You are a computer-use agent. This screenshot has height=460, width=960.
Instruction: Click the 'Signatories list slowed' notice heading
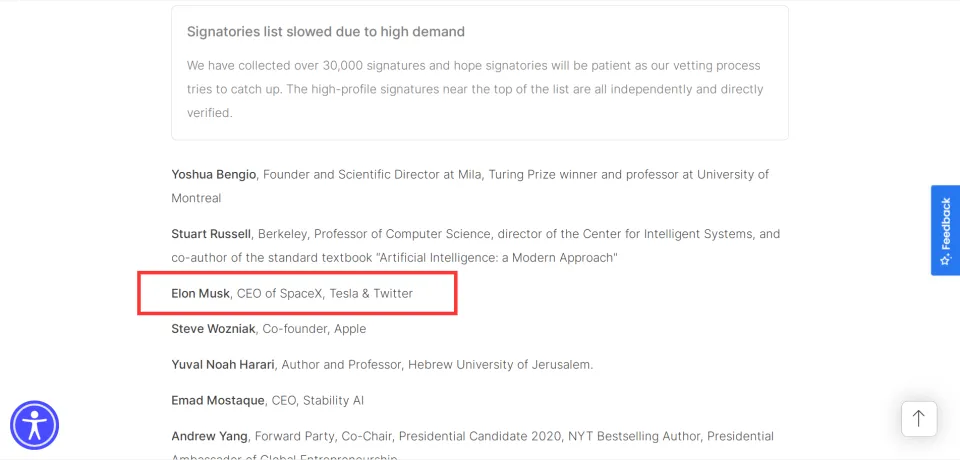[x=326, y=32]
